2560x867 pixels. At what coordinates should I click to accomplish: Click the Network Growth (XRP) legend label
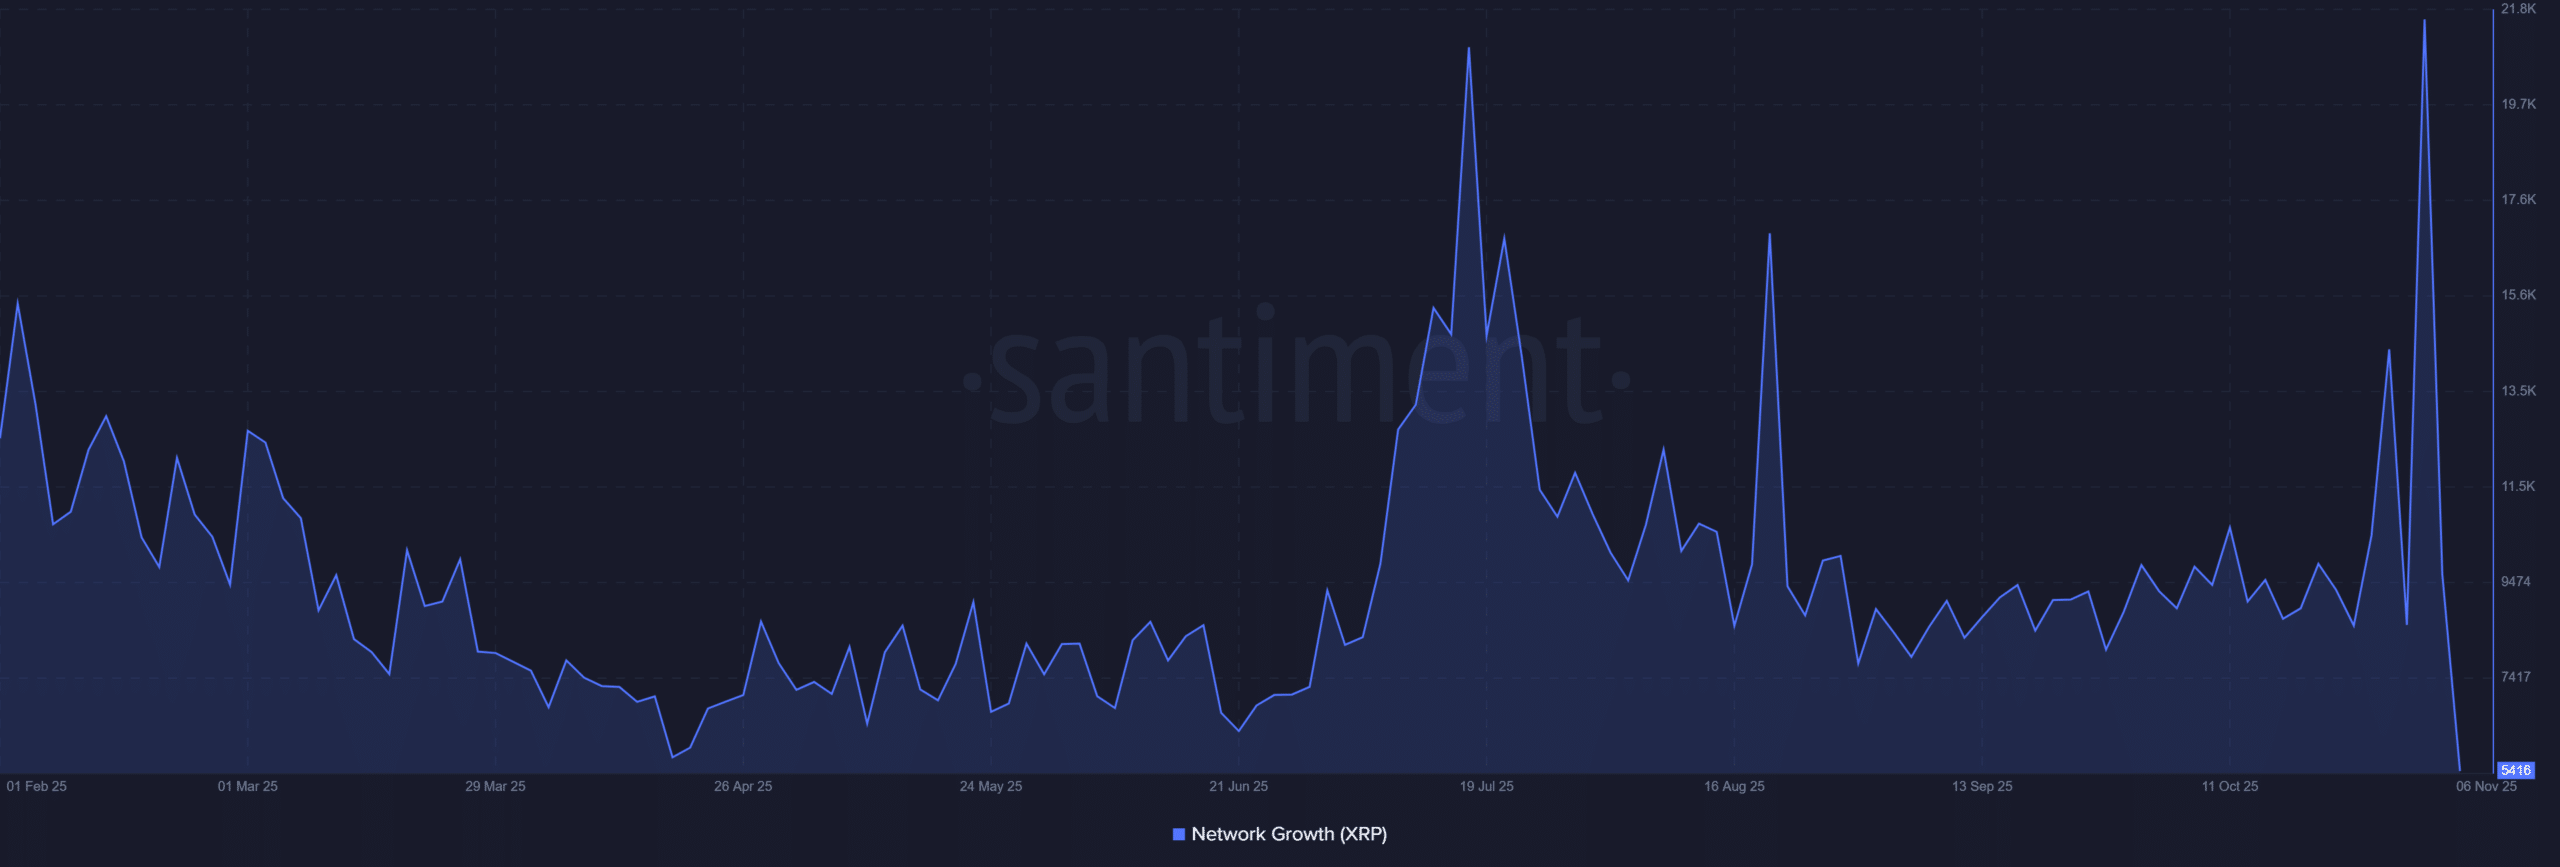click(x=1289, y=834)
